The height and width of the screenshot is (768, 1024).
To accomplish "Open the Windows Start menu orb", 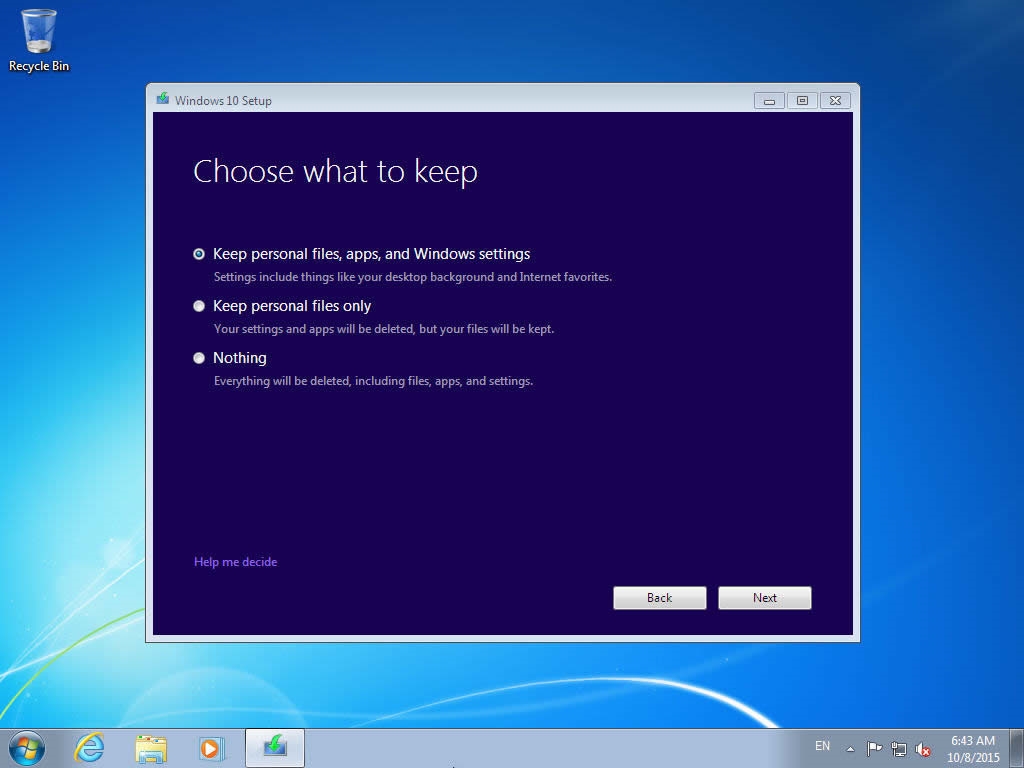I will coord(27,748).
